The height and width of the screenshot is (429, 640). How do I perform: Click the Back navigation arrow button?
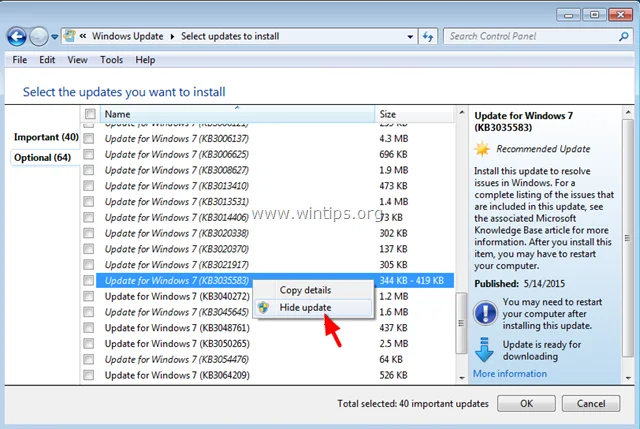[17, 37]
